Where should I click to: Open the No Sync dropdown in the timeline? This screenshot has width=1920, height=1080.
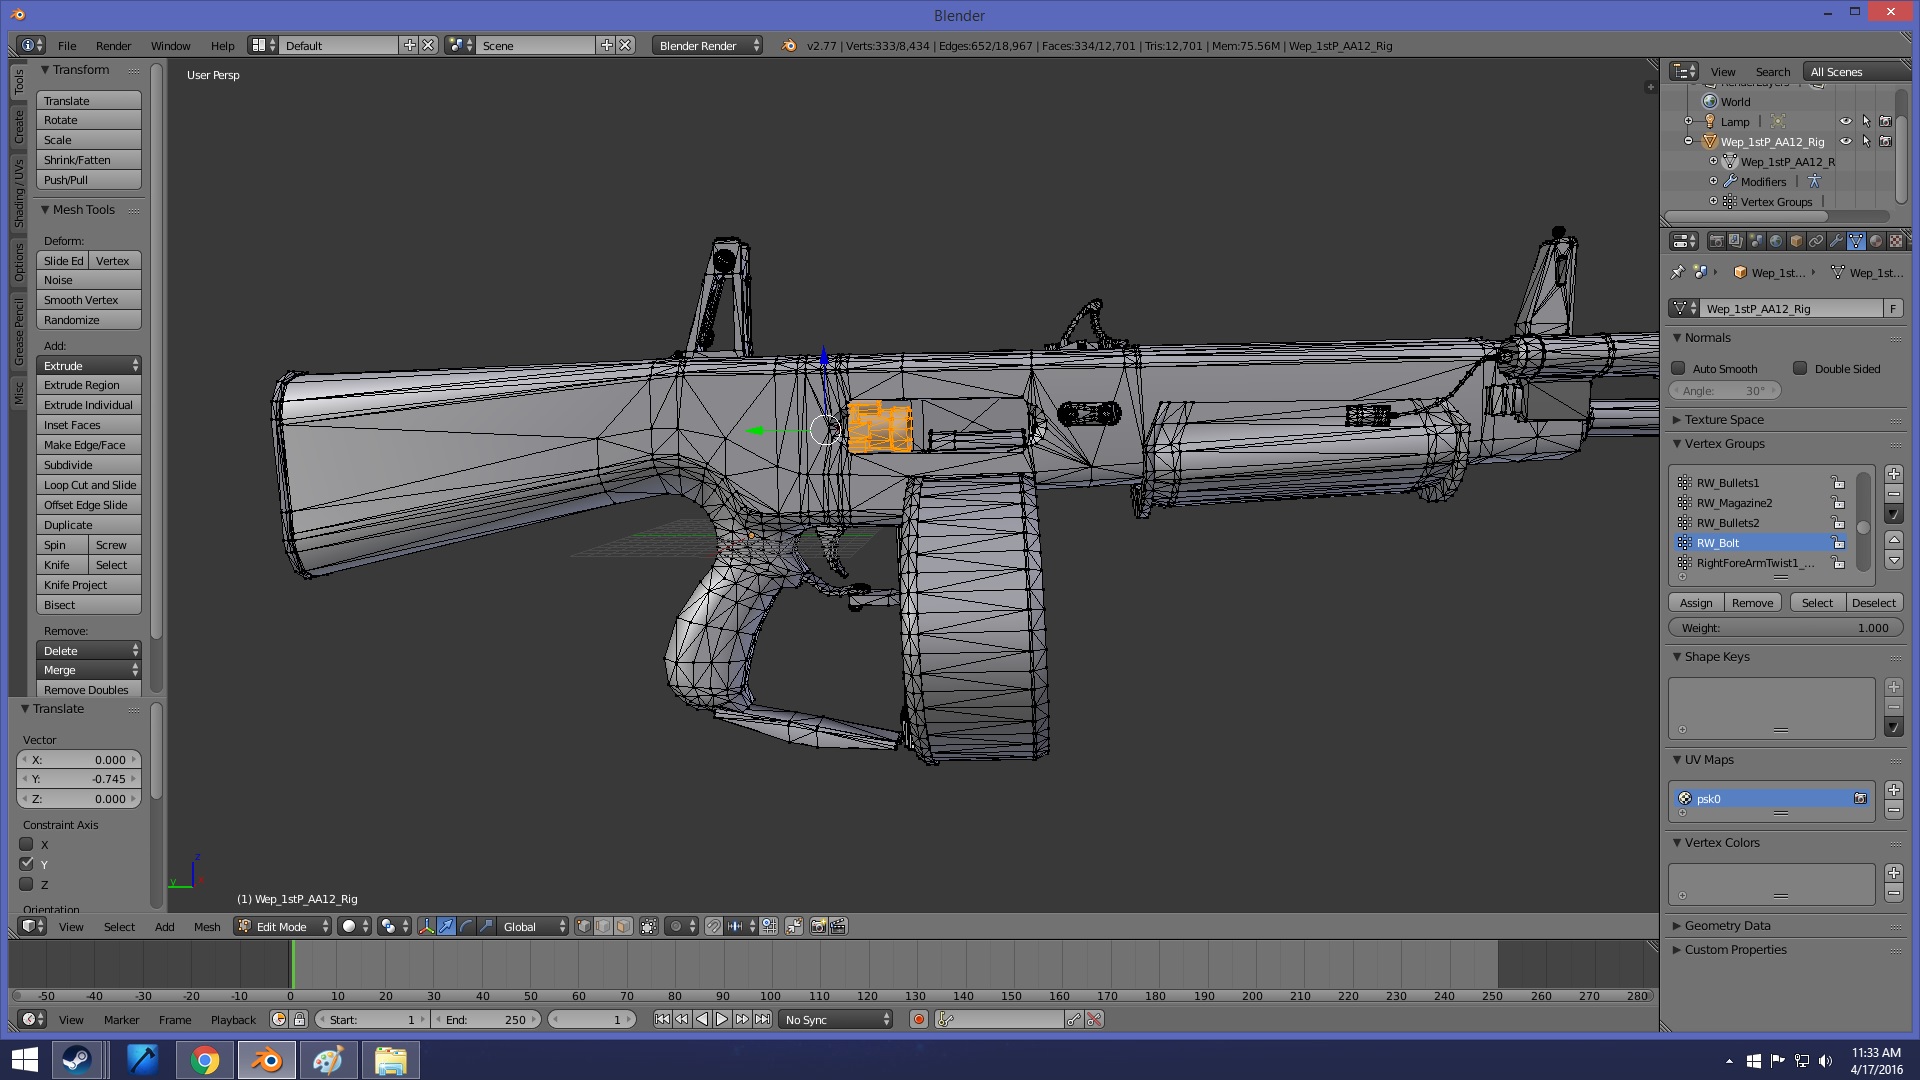836,1019
